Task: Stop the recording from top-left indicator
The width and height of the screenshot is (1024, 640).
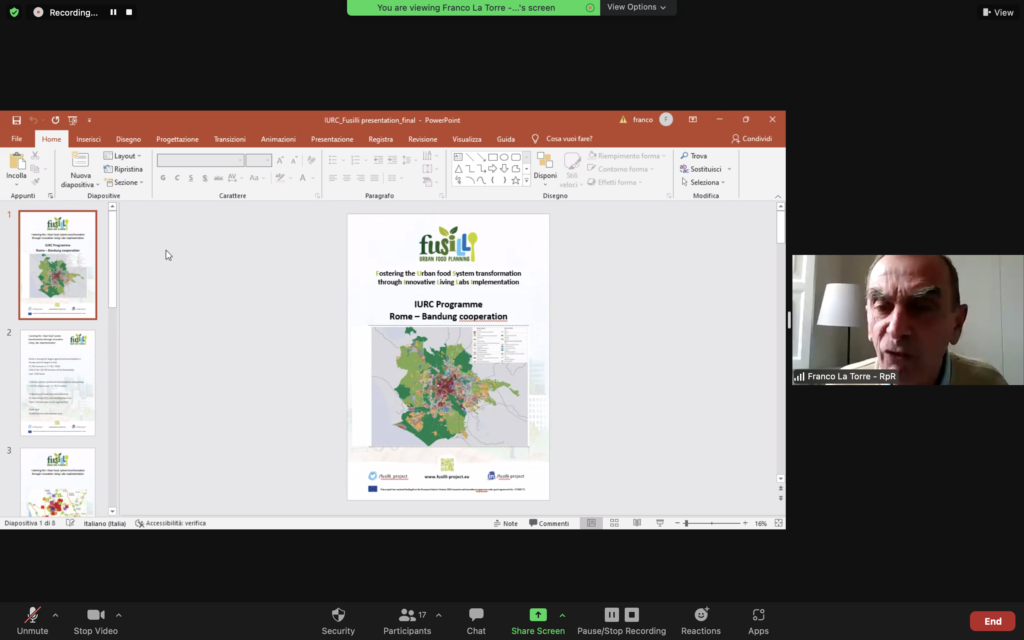Action: pyautogui.click(x=129, y=12)
